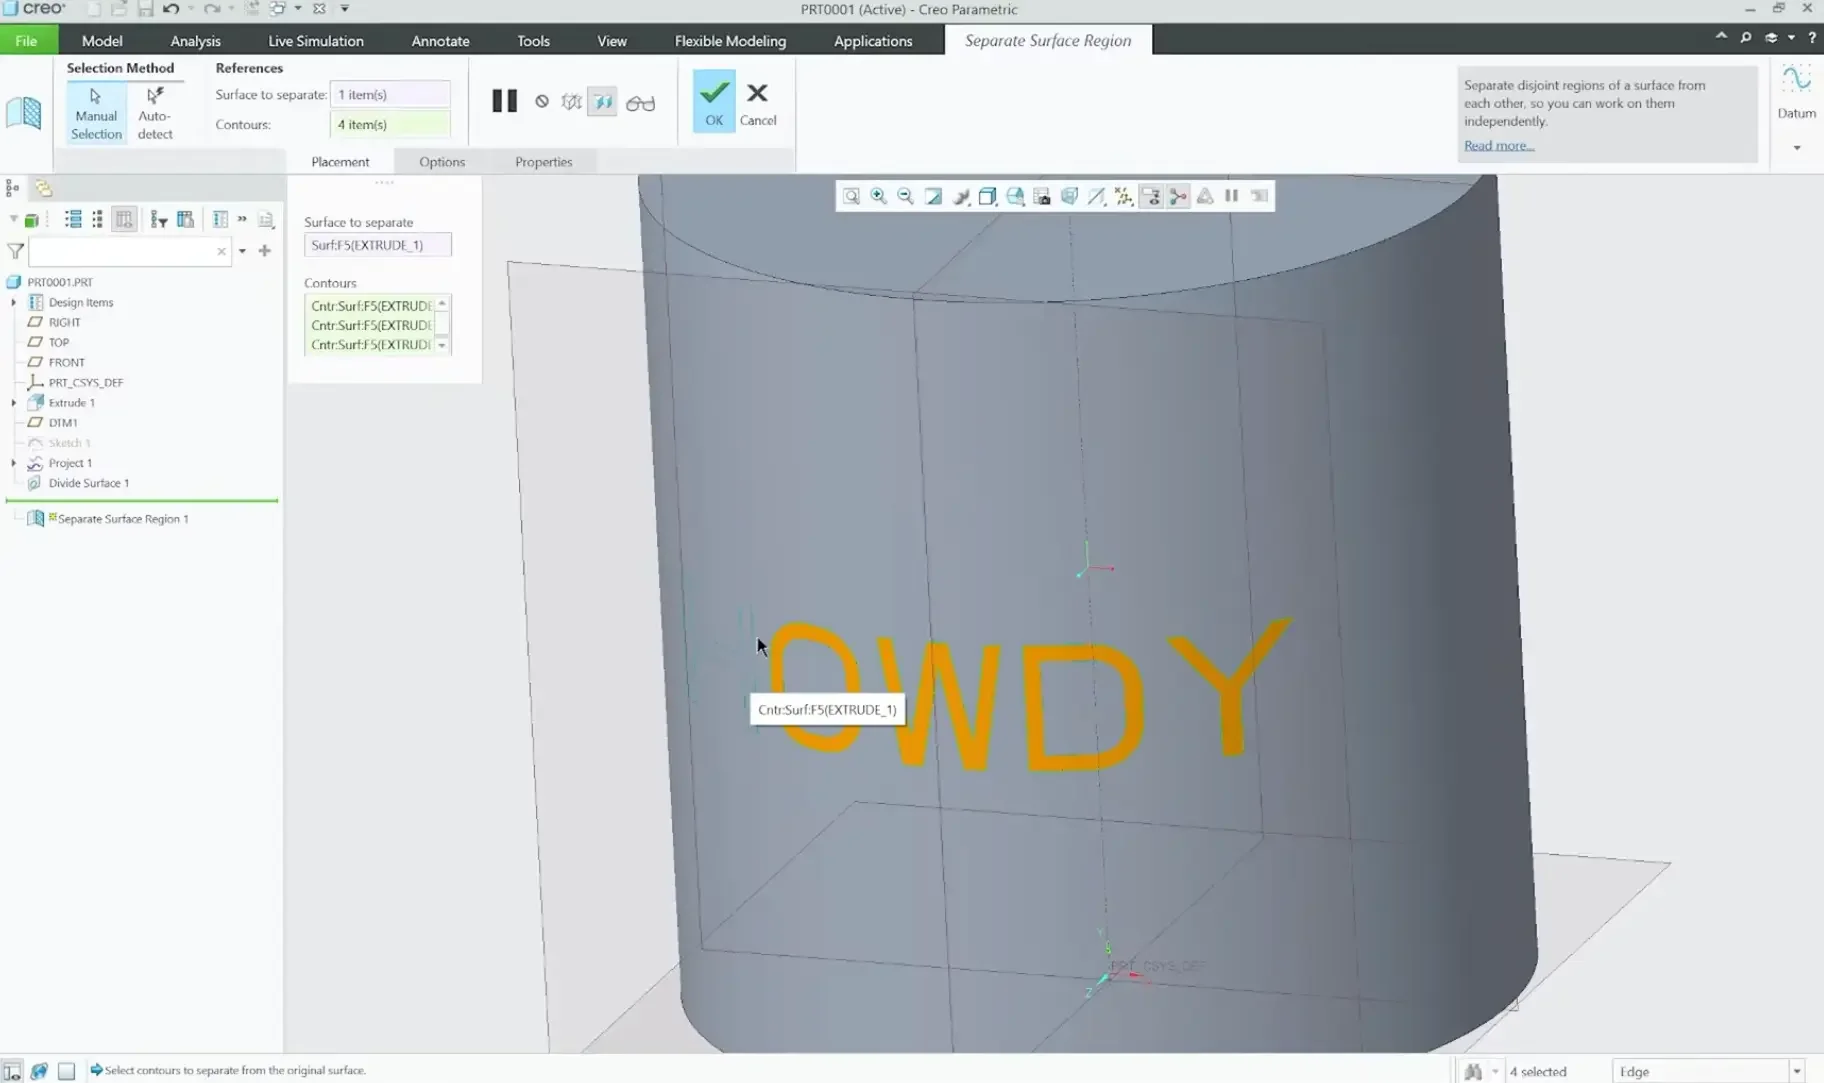
Task: Click the plus button beside tree search
Action: click(265, 251)
